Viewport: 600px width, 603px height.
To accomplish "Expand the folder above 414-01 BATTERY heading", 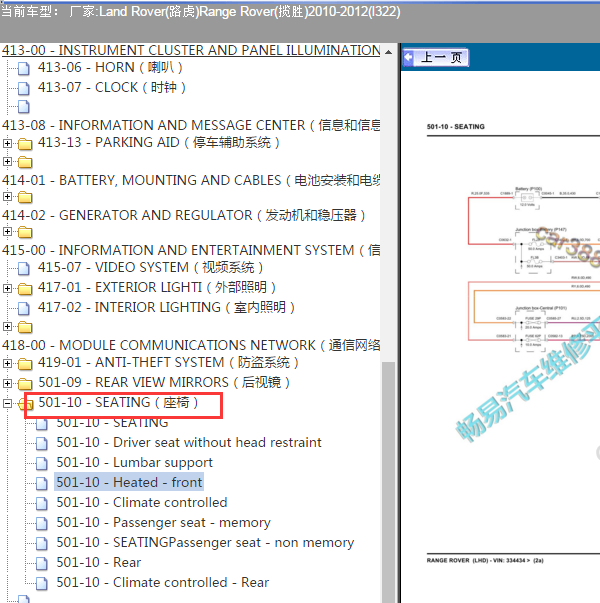I will pos(7,162).
